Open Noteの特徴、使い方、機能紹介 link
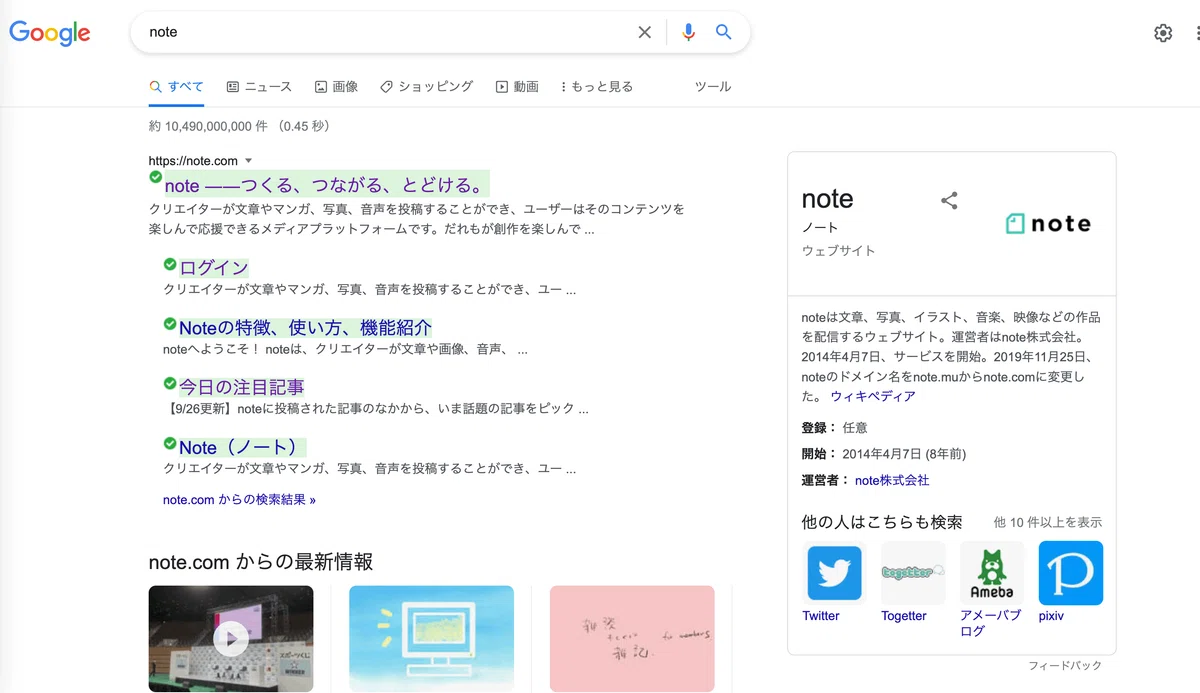The height and width of the screenshot is (693, 1200). click(306, 328)
